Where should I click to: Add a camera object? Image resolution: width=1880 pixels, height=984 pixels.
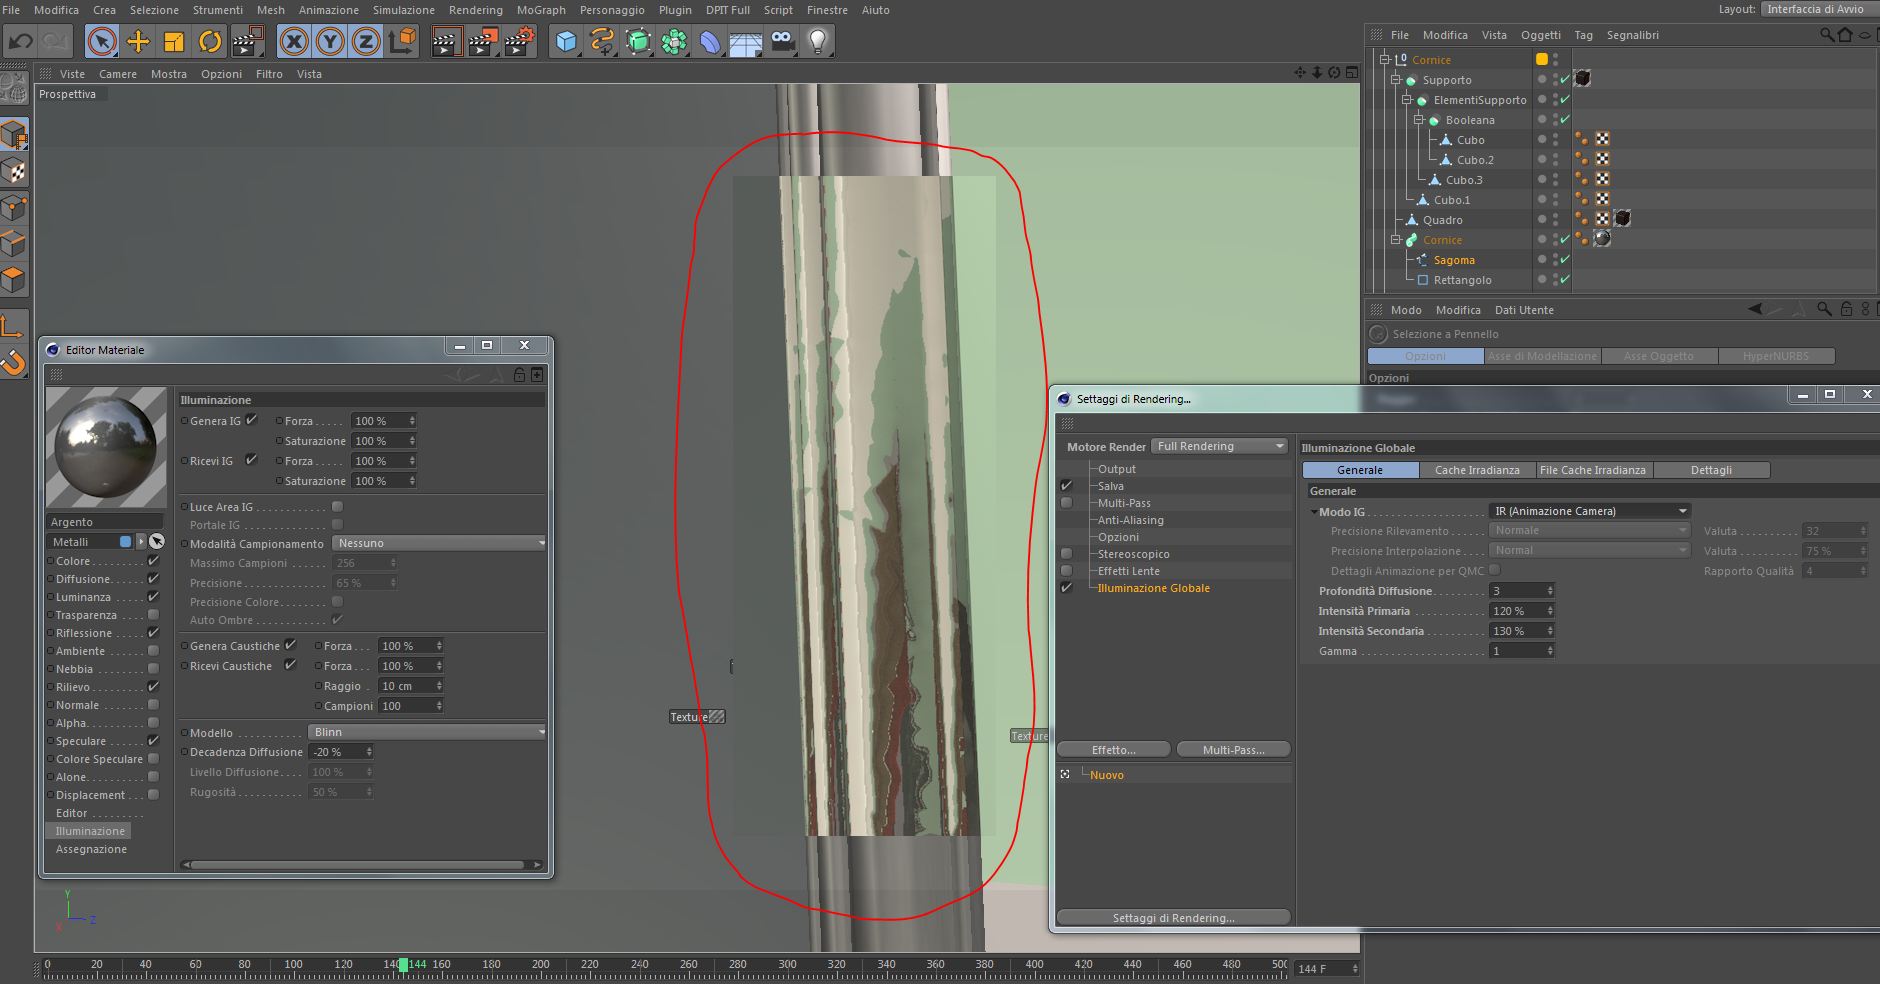coord(783,41)
